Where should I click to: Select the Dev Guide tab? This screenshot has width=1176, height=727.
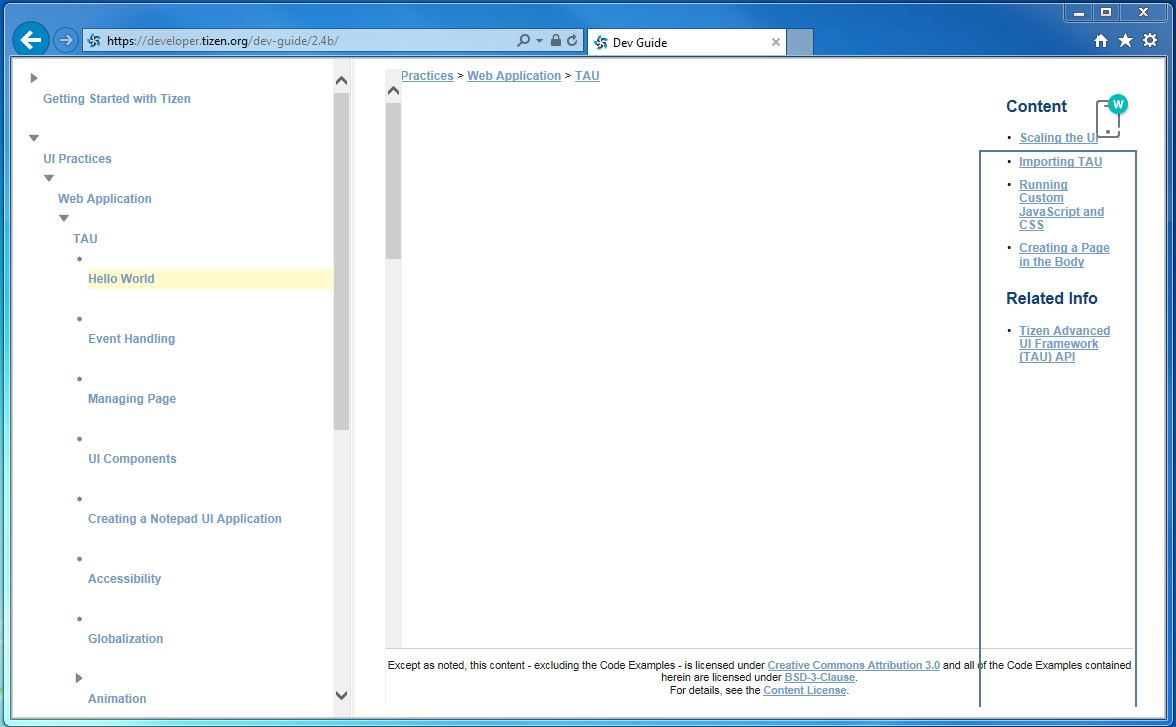[680, 42]
